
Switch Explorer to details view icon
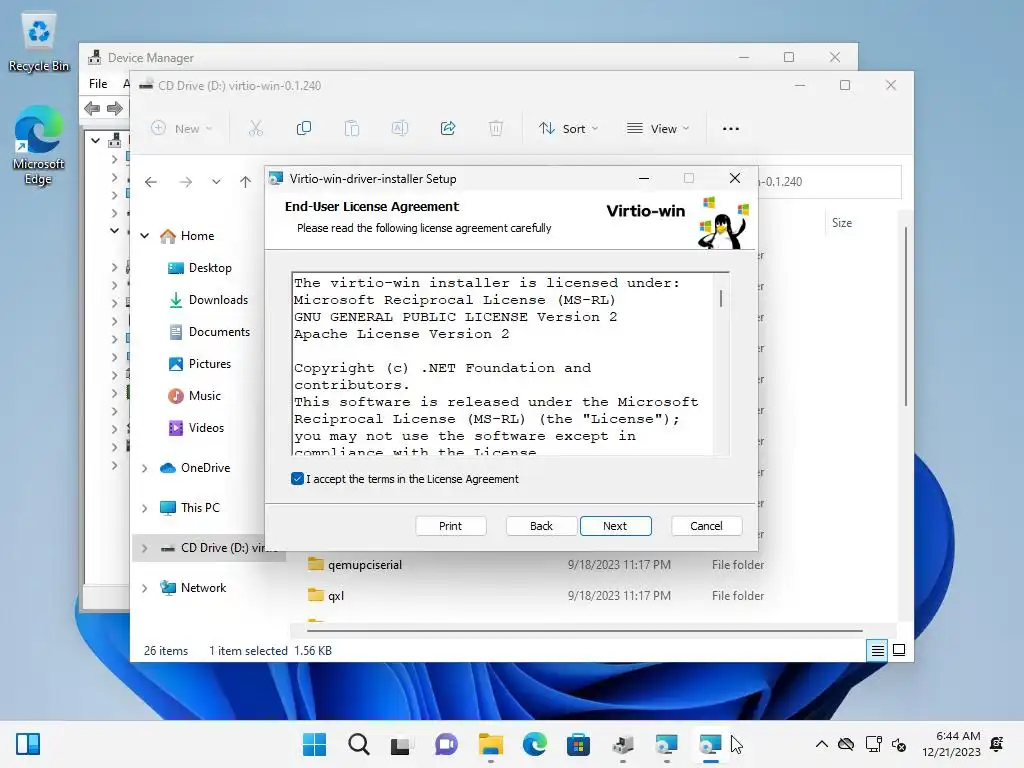tap(877, 650)
